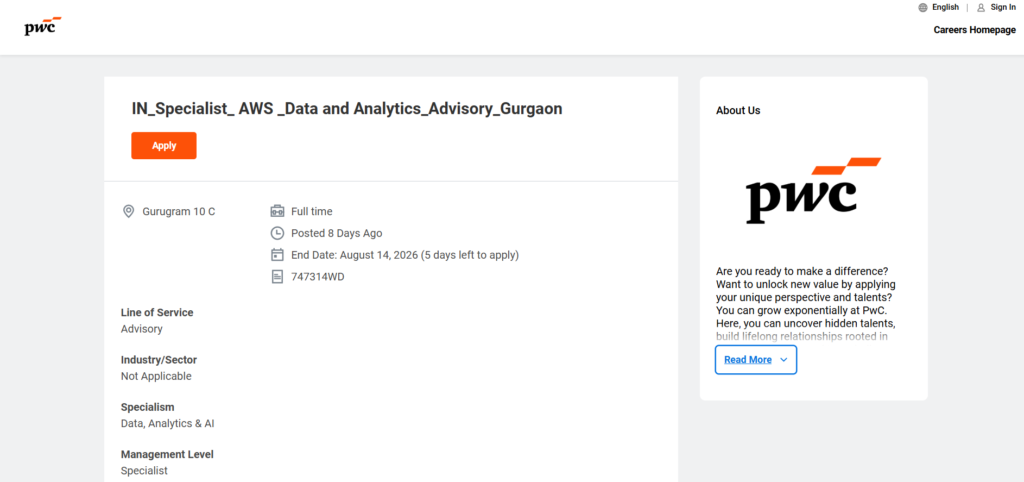Click the 'Gurugram 10 C' location text

click(x=178, y=212)
